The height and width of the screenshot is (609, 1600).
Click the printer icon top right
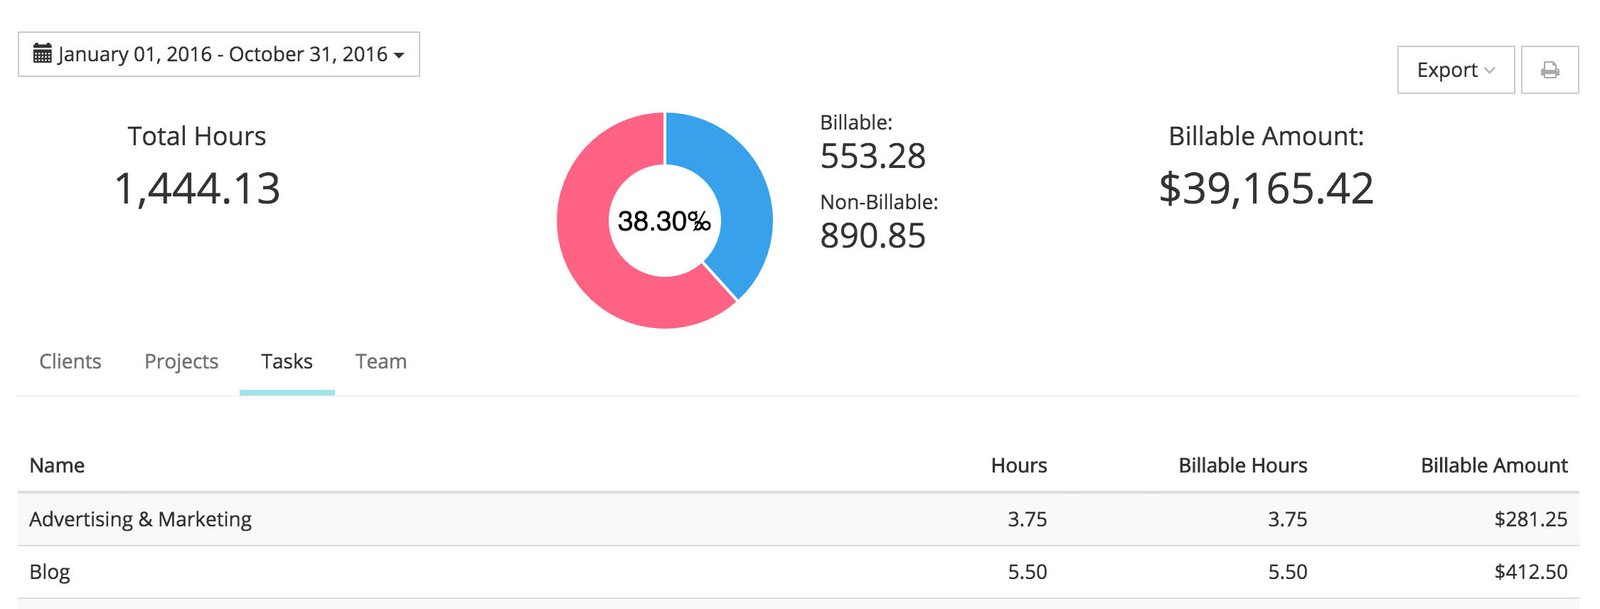[1550, 70]
